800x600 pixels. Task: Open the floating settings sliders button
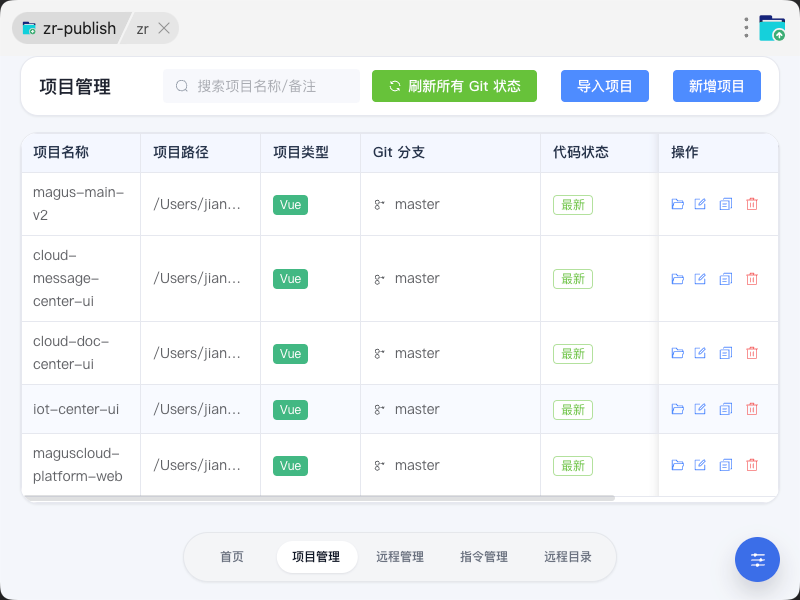(x=757, y=559)
